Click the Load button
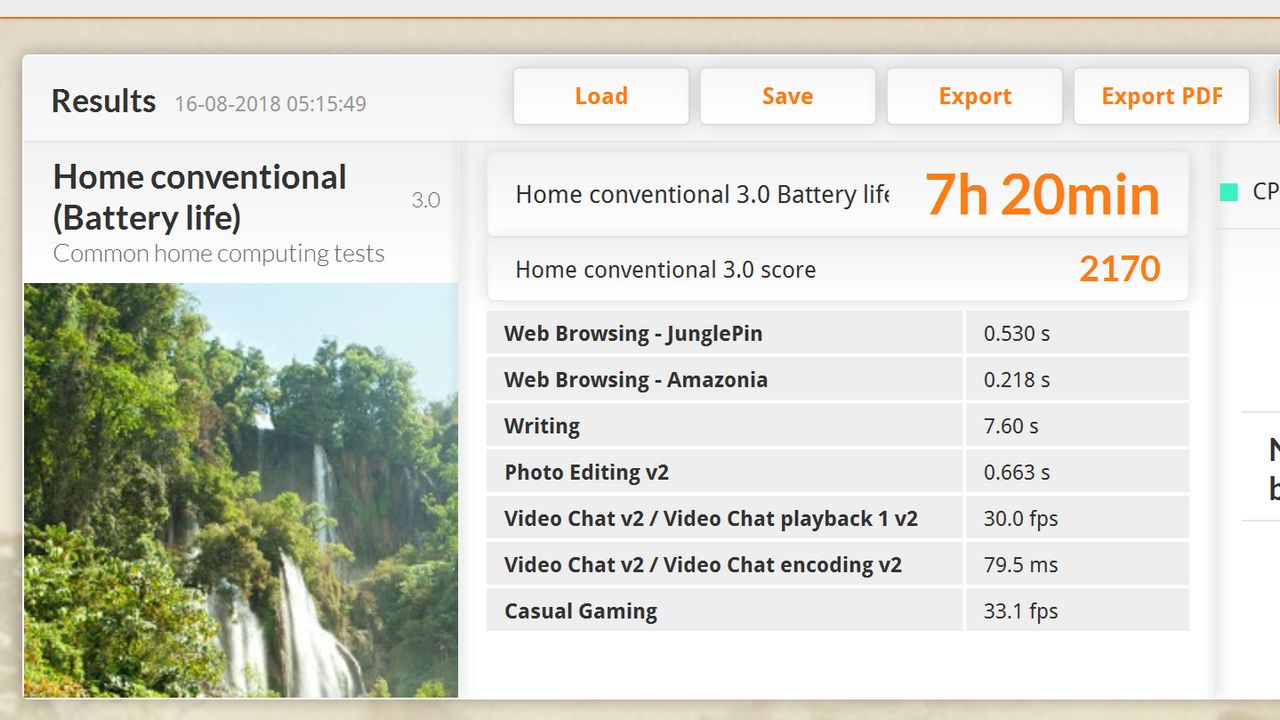The image size is (1280, 720). tap(601, 96)
